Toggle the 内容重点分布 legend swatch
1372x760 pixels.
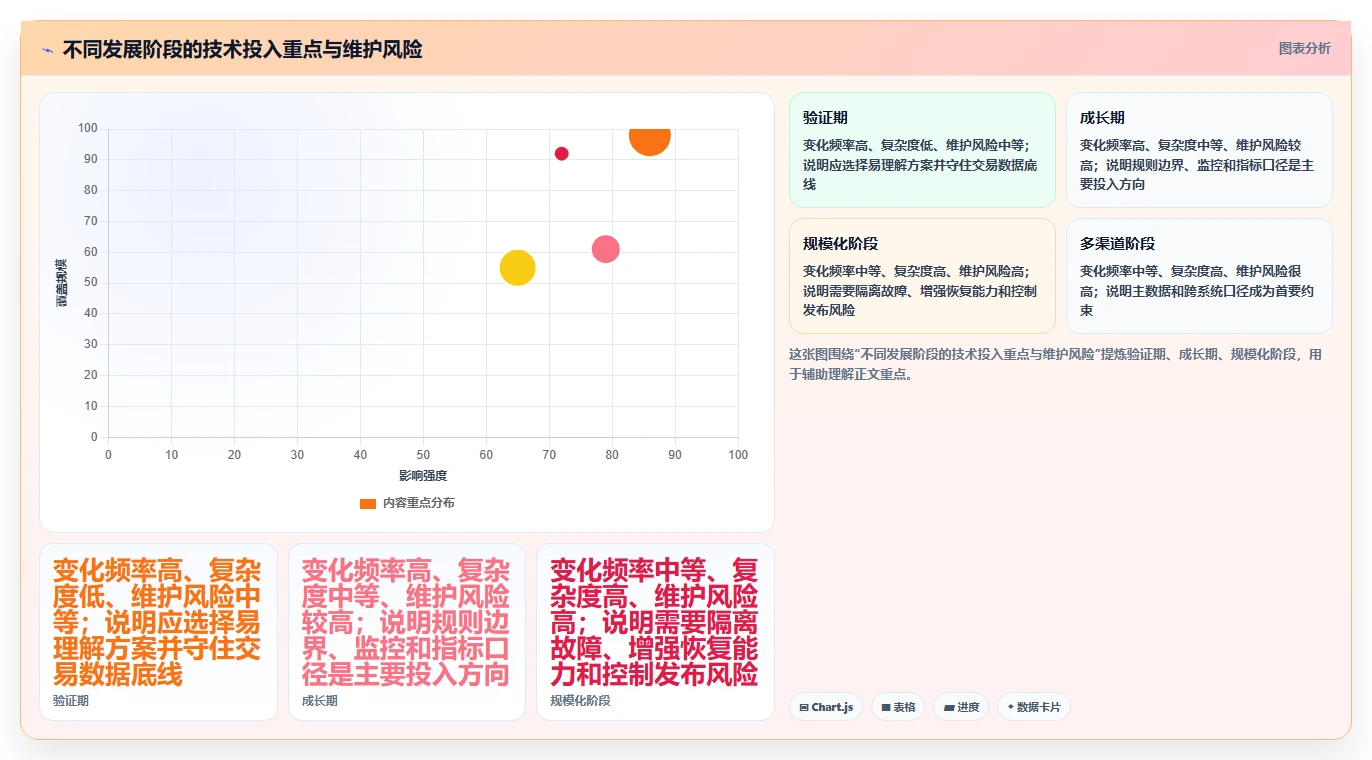click(x=368, y=503)
